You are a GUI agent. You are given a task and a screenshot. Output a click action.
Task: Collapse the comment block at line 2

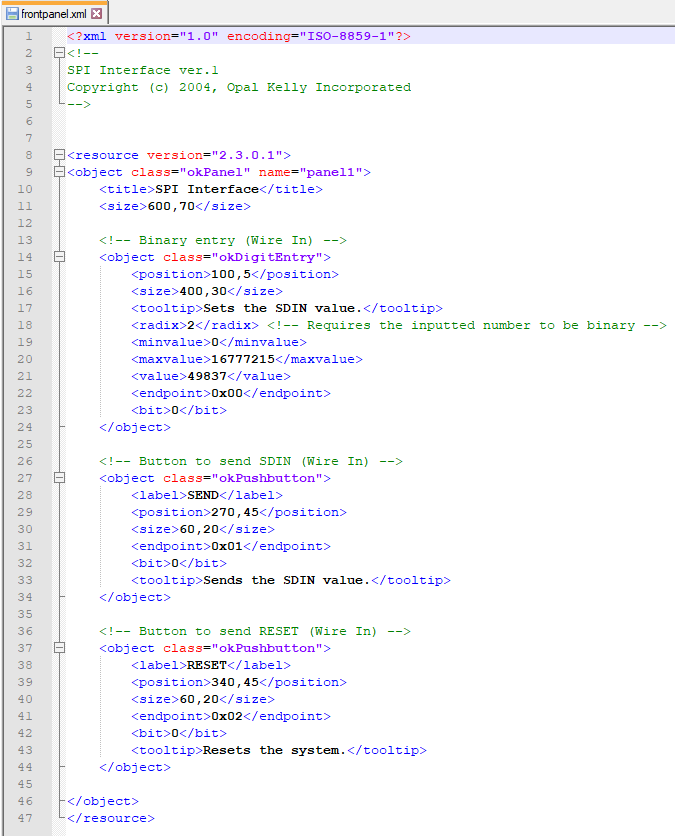[x=59, y=53]
